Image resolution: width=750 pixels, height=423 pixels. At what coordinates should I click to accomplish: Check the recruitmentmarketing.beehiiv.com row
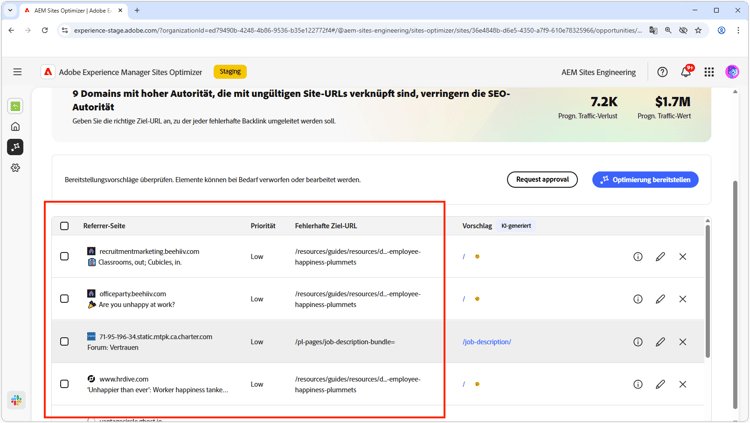pyautogui.click(x=64, y=256)
